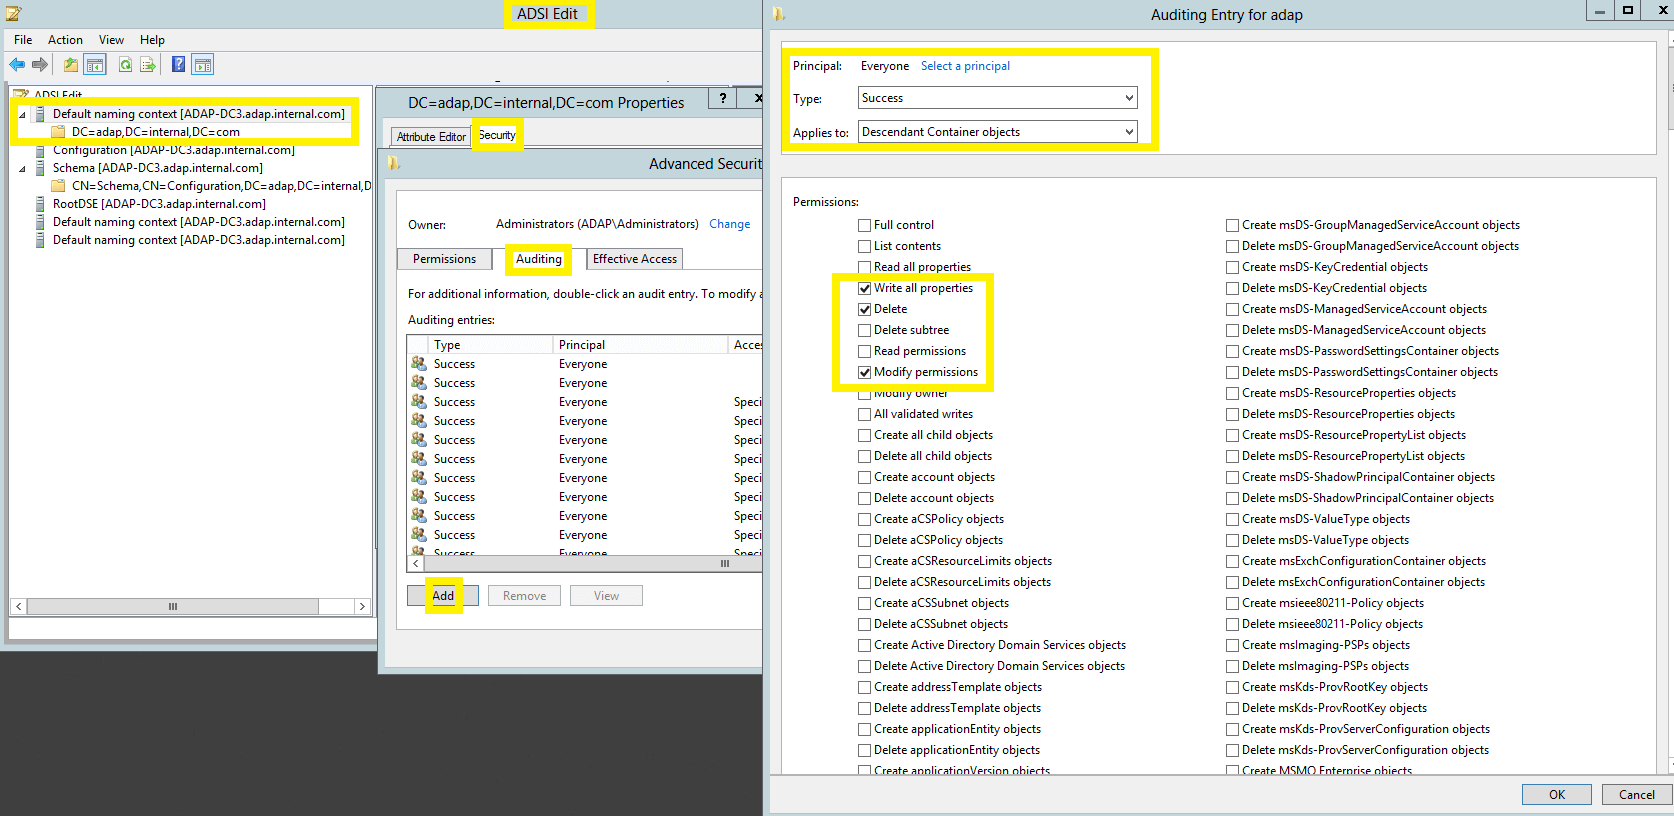Click the Forward arrow toolbar icon

[40, 65]
